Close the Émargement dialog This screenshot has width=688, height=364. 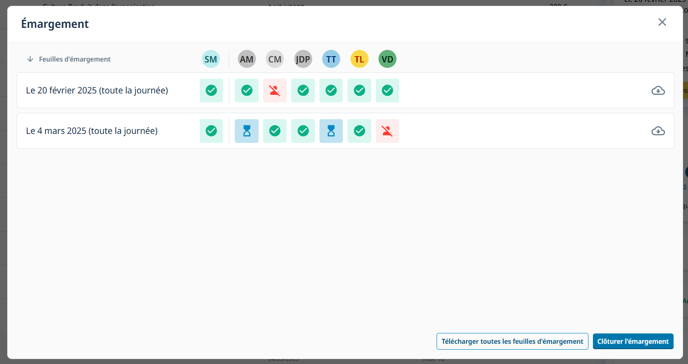pyautogui.click(x=662, y=22)
